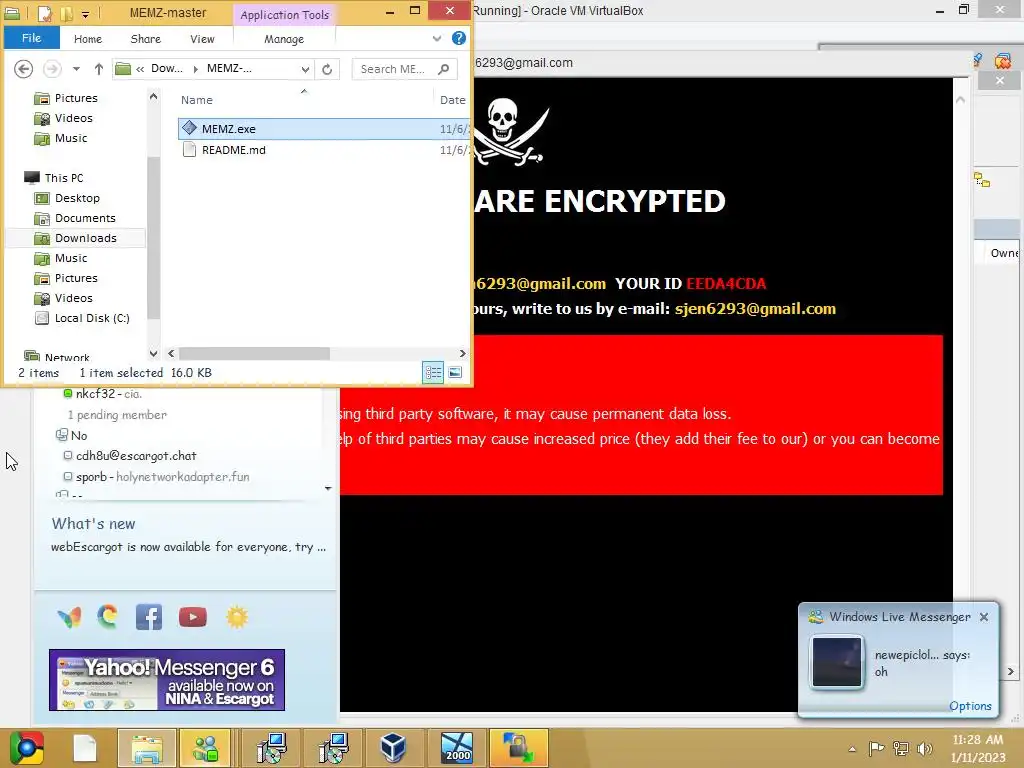Screen dimensions: 1024x768
Task: Expand the Explorer ribbon chevron
Action: coord(437,39)
